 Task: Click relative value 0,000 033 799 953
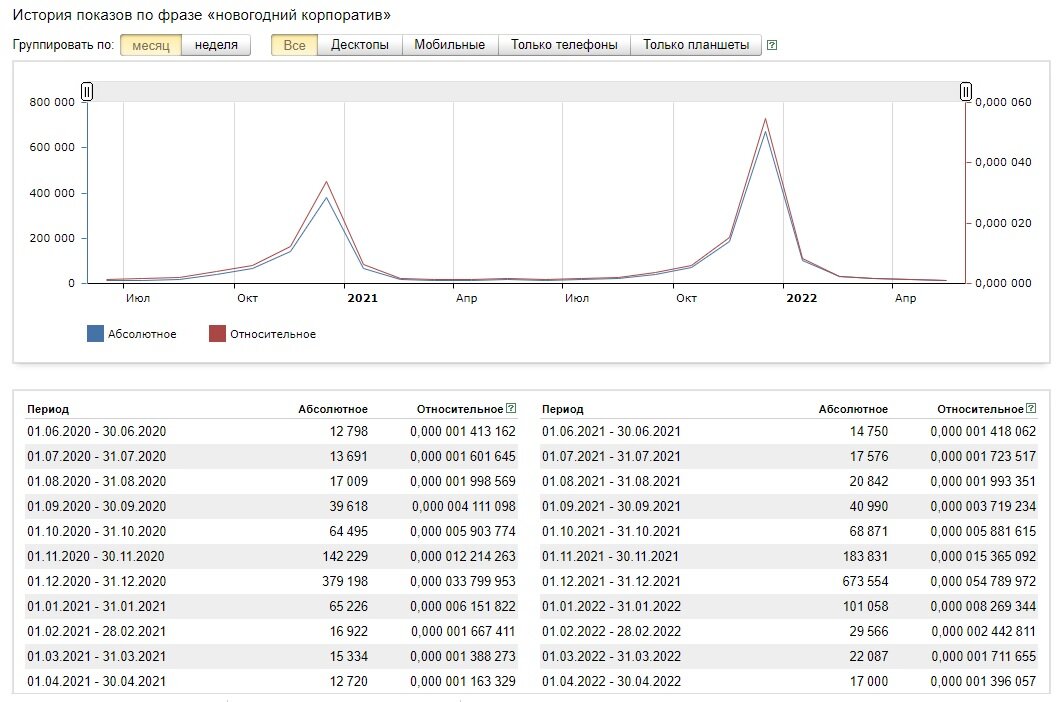coord(463,582)
